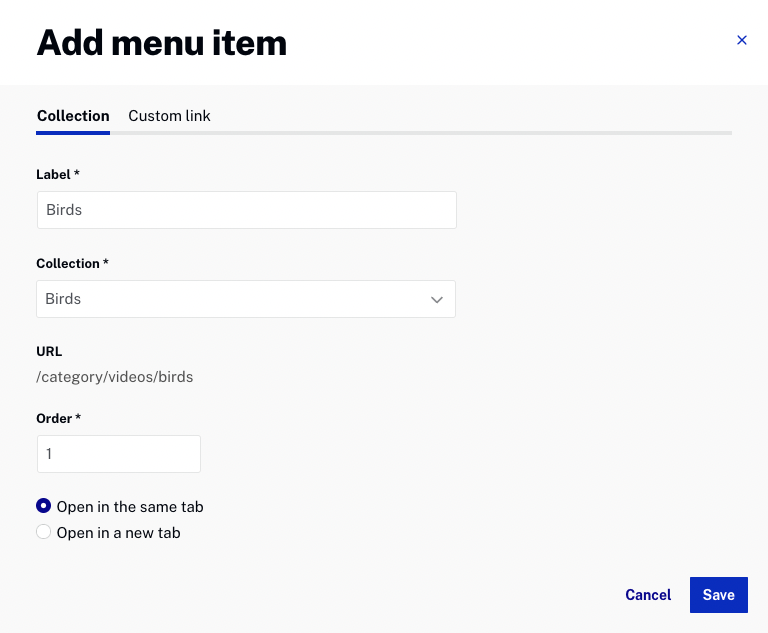Click the blue underline beneath Collection tab
This screenshot has height=633, width=768.
tap(73, 133)
